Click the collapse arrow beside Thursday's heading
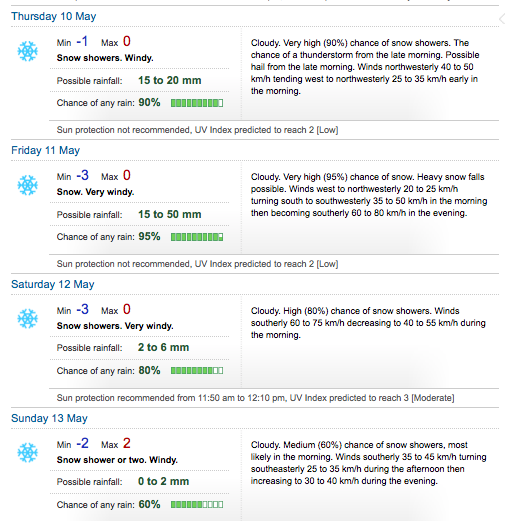The width and height of the screenshot is (505, 521). [x=502, y=19]
